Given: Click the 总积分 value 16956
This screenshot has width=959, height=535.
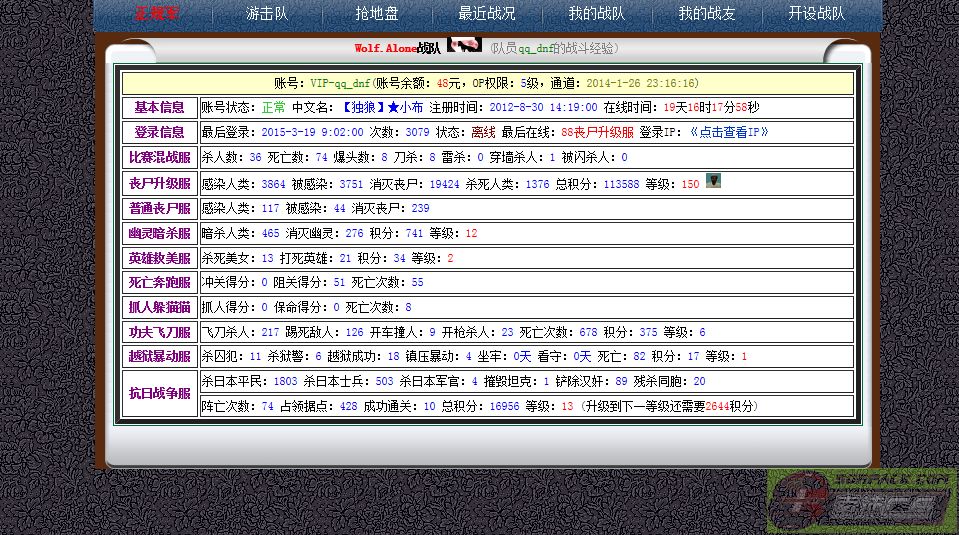Looking at the screenshot, I should [x=505, y=407].
